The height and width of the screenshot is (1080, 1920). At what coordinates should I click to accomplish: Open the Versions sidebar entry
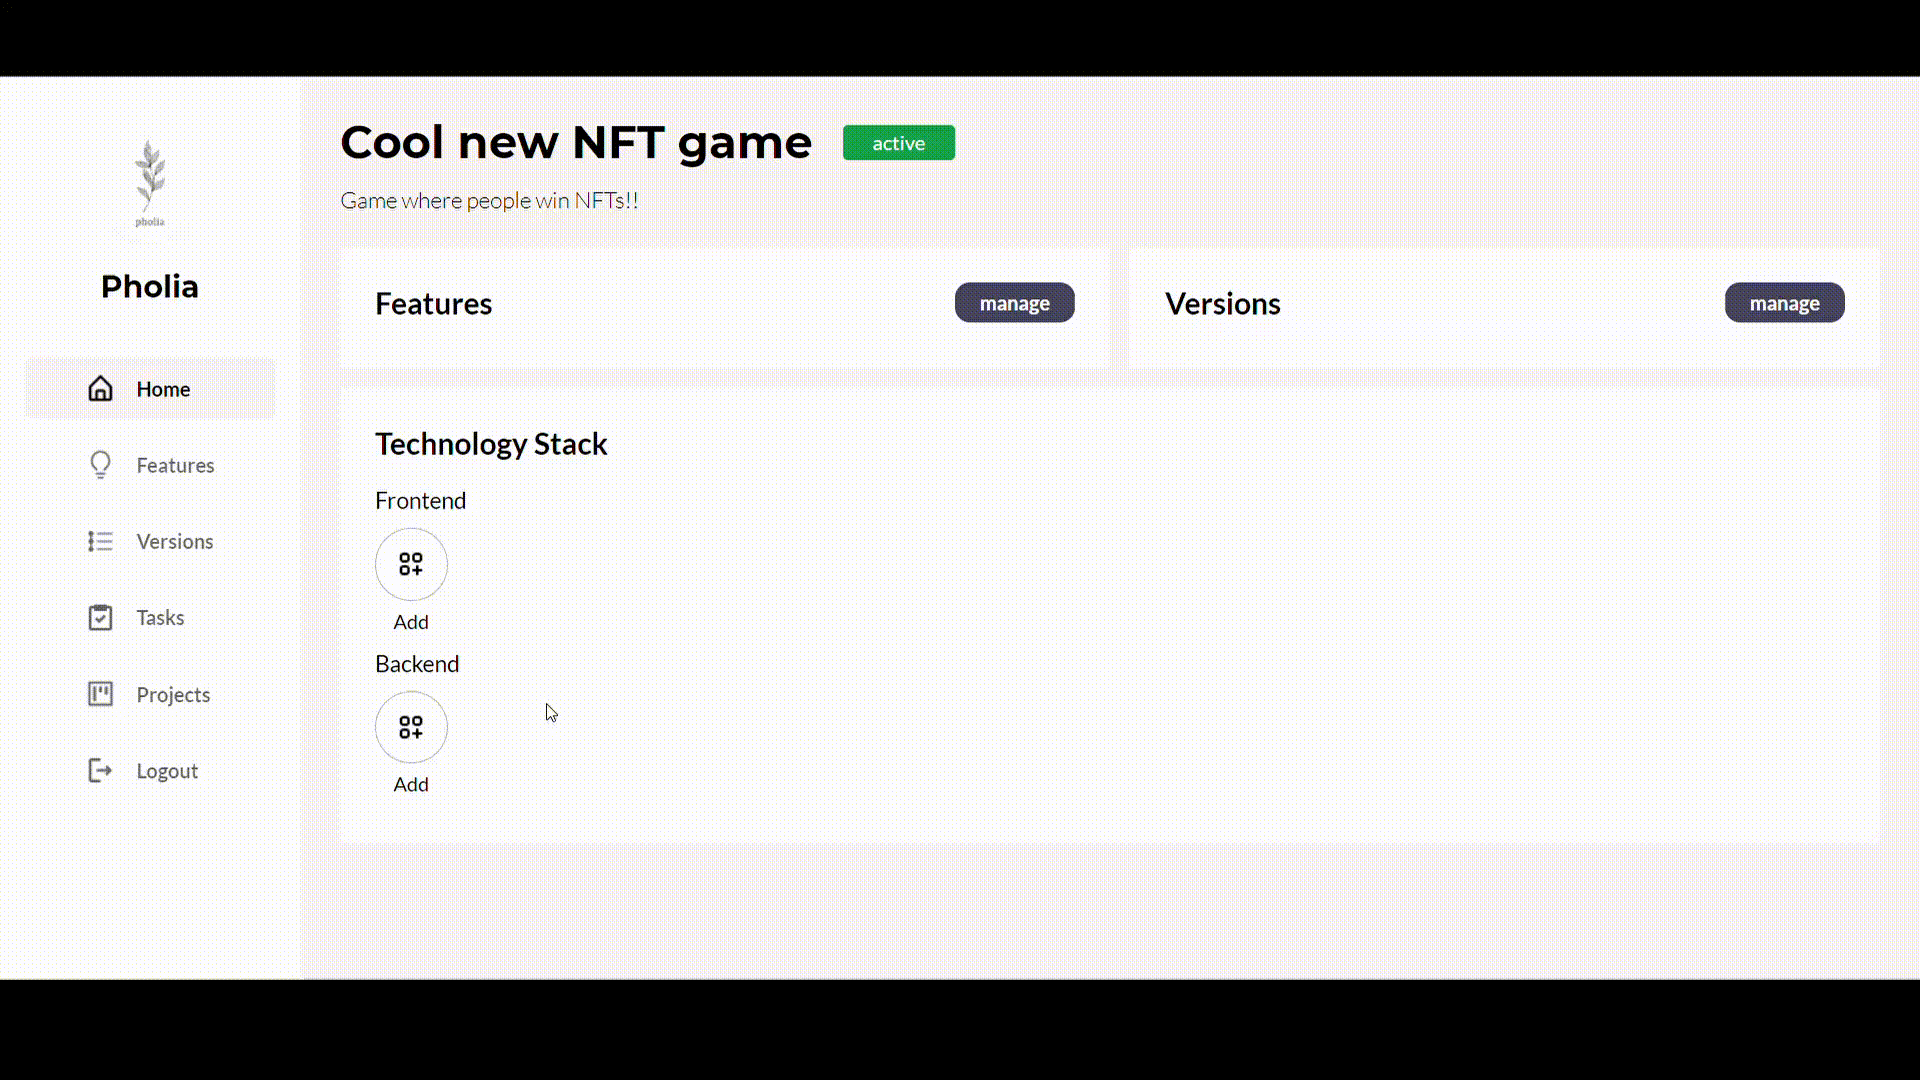coord(175,541)
